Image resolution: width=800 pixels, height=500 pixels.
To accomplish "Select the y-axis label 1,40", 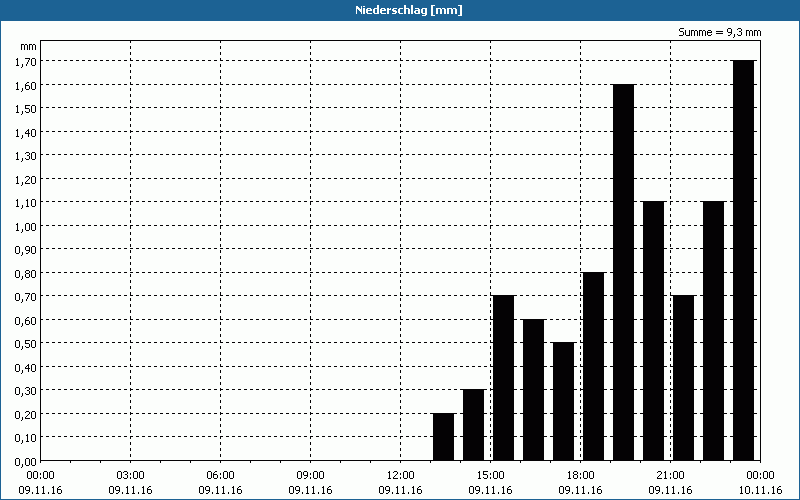I will [x=26, y=133].
